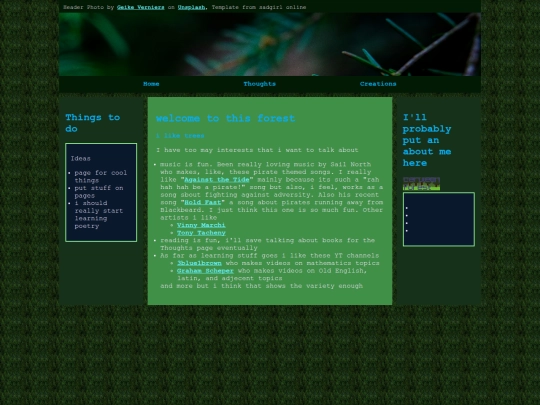This screenshot has height=405, width=540.
Task: Click the "I have too may interests" paragraph
Action: coord(257,150)
